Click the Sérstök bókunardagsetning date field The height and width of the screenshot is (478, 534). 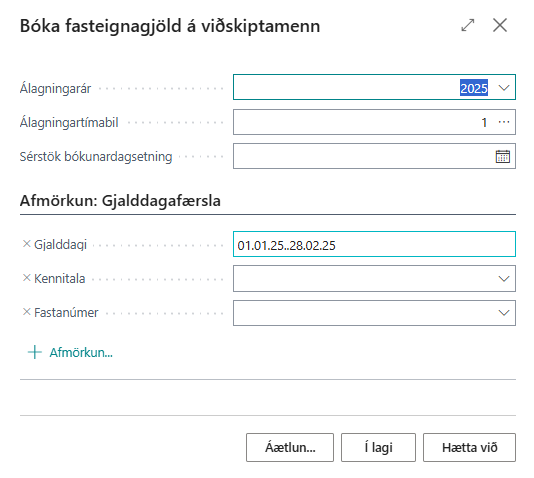363,156
